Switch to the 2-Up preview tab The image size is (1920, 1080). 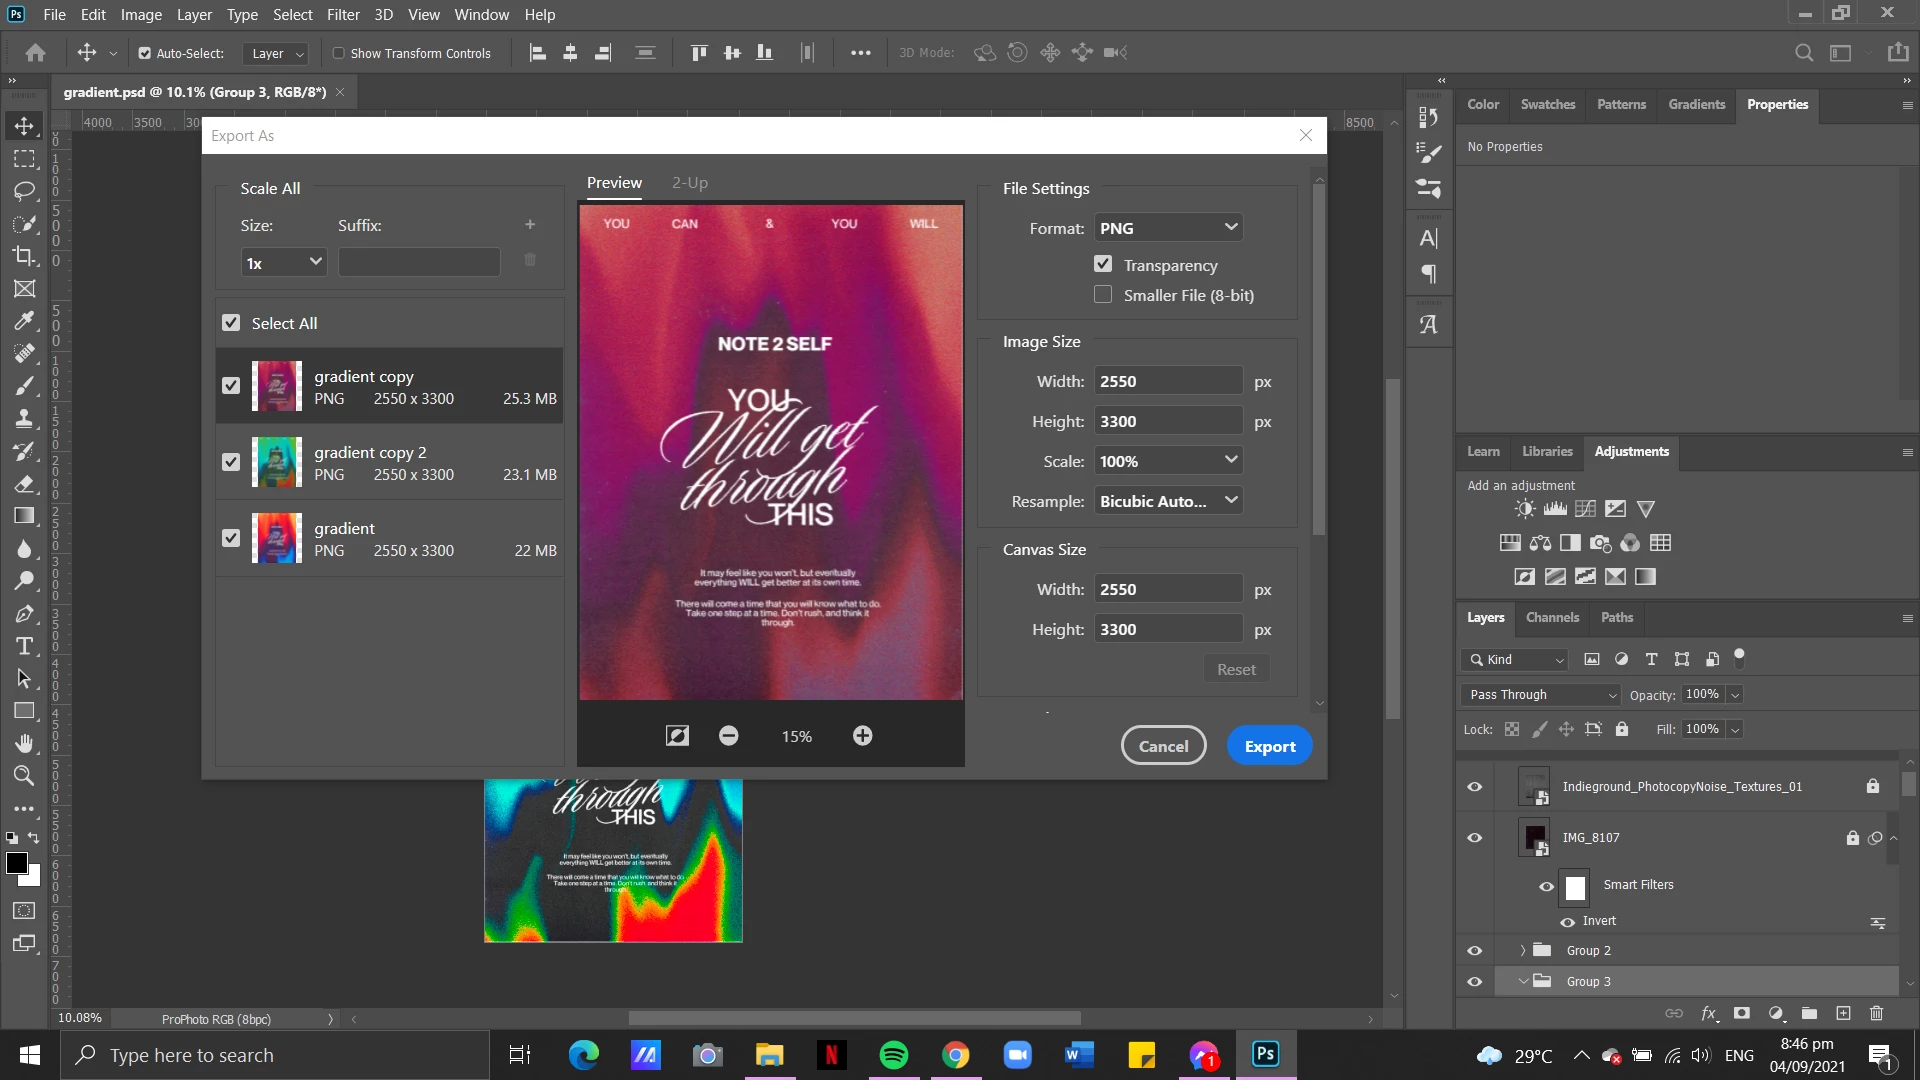click(689, 183)
